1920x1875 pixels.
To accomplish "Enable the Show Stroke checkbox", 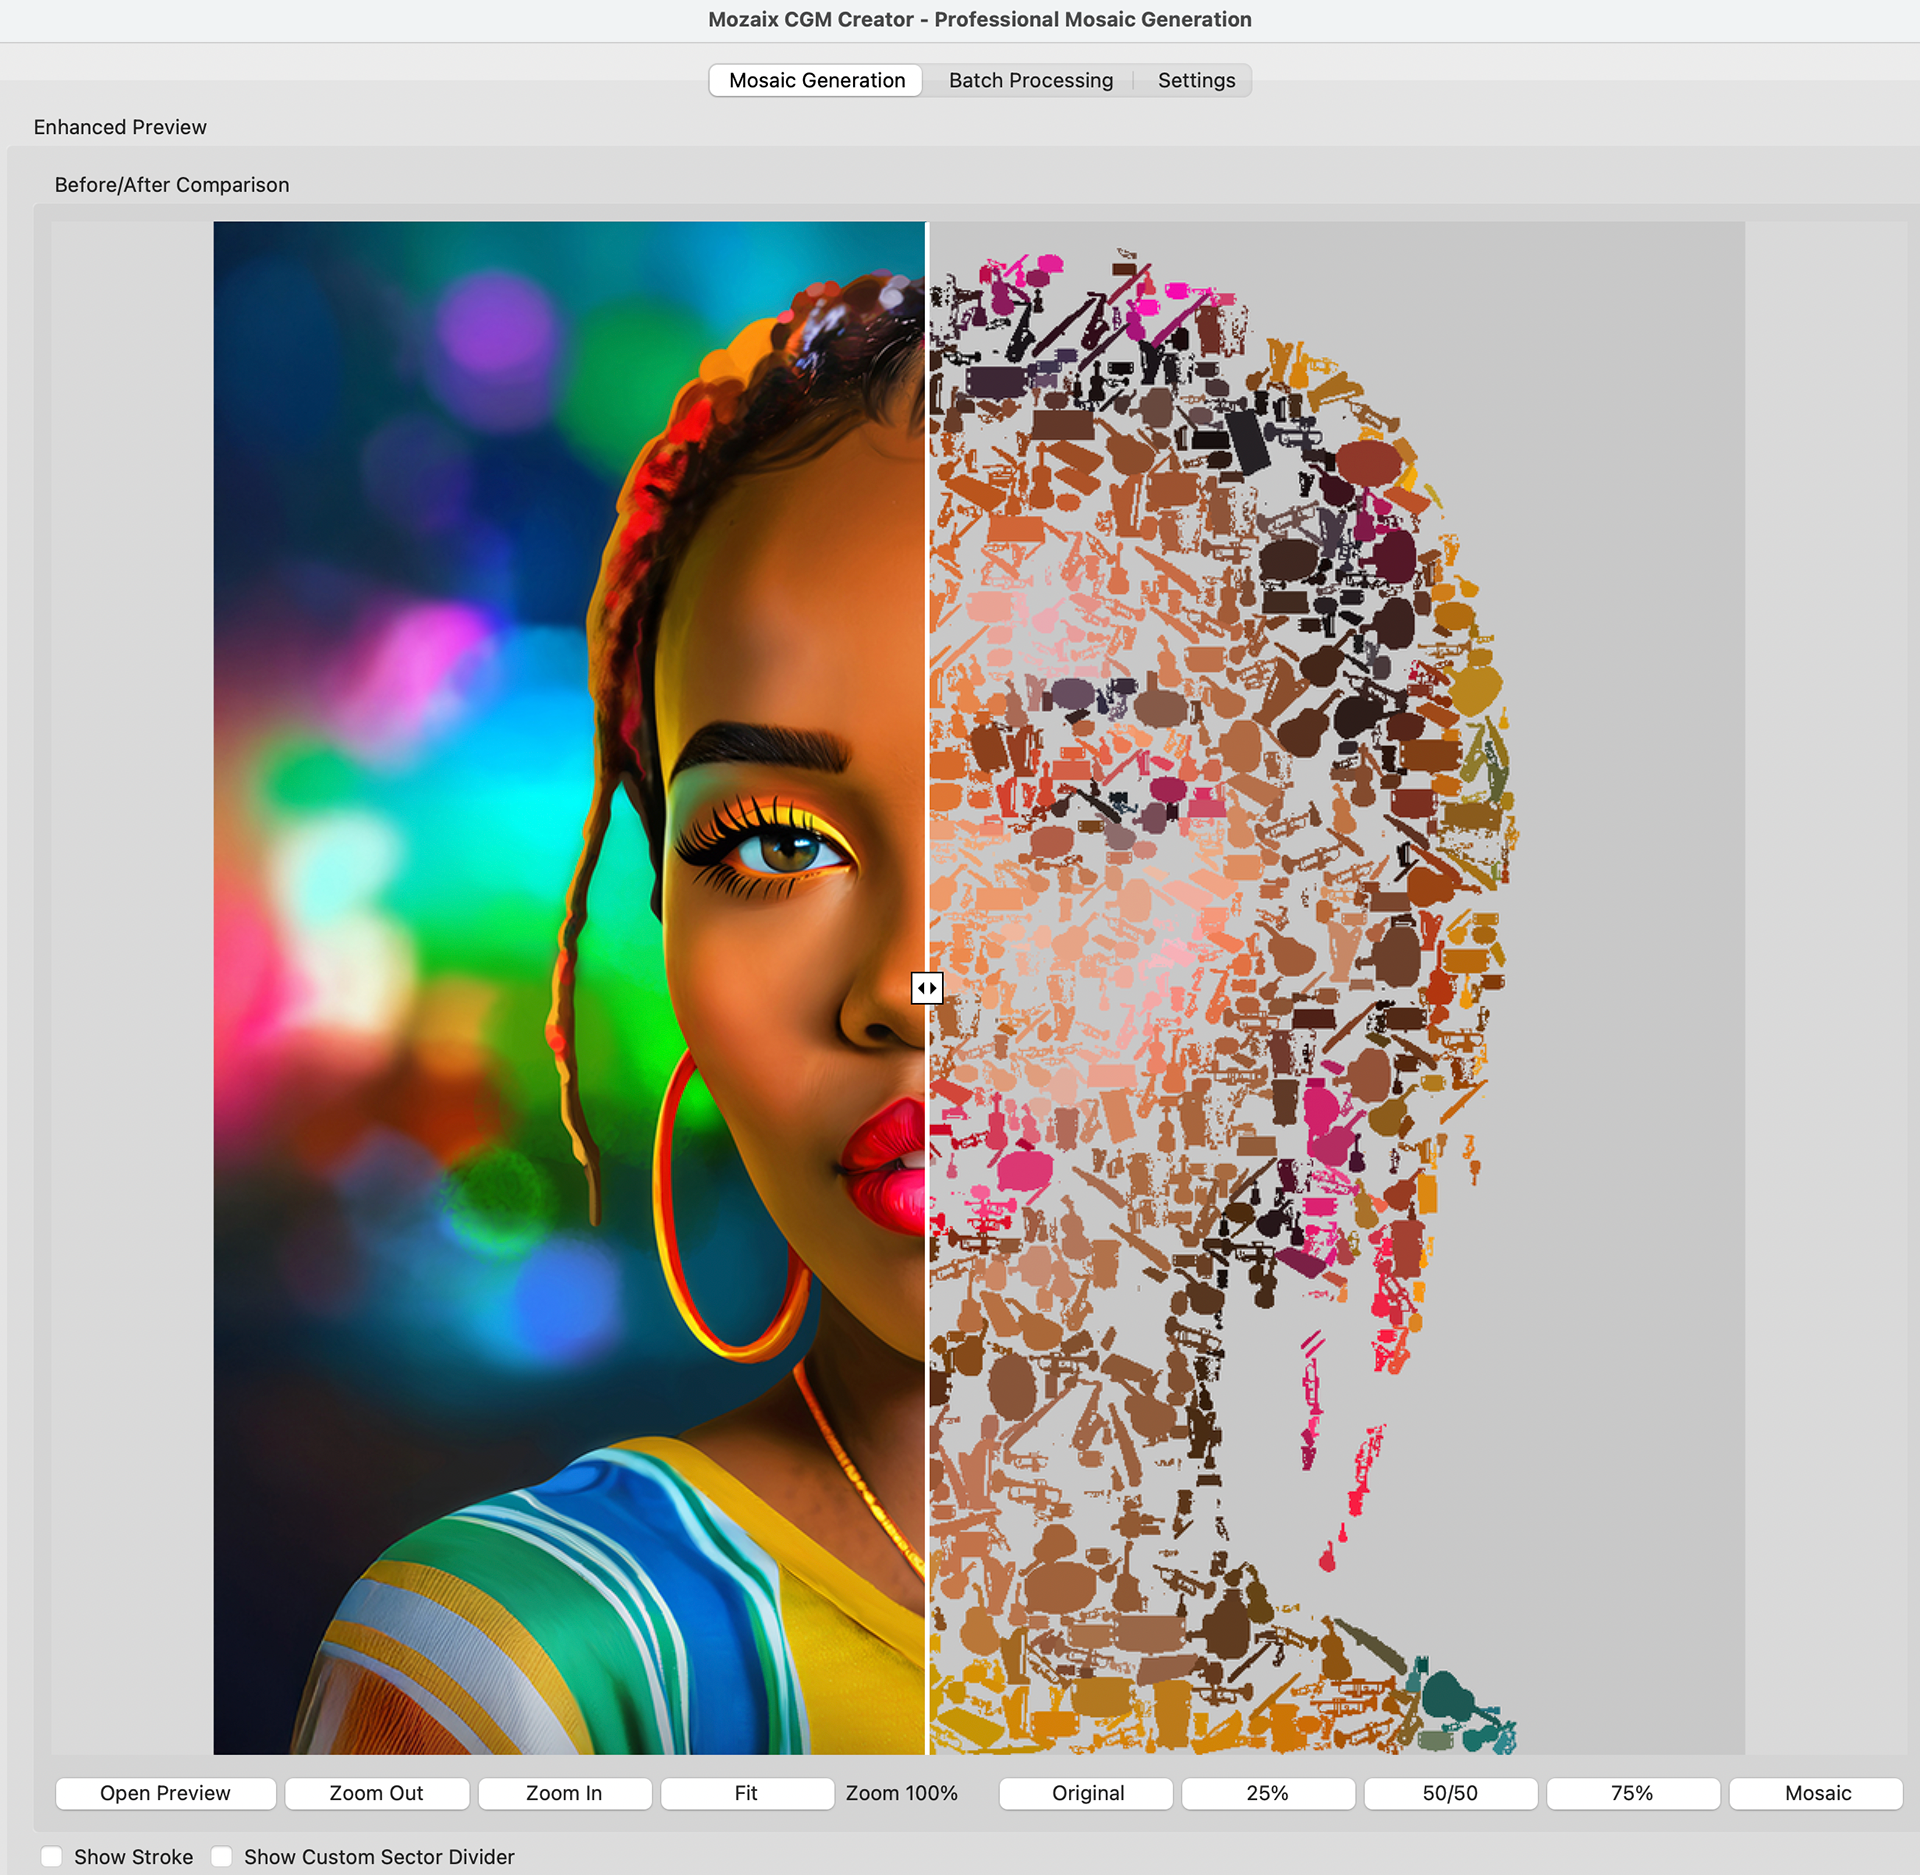I will (52, 1856).
